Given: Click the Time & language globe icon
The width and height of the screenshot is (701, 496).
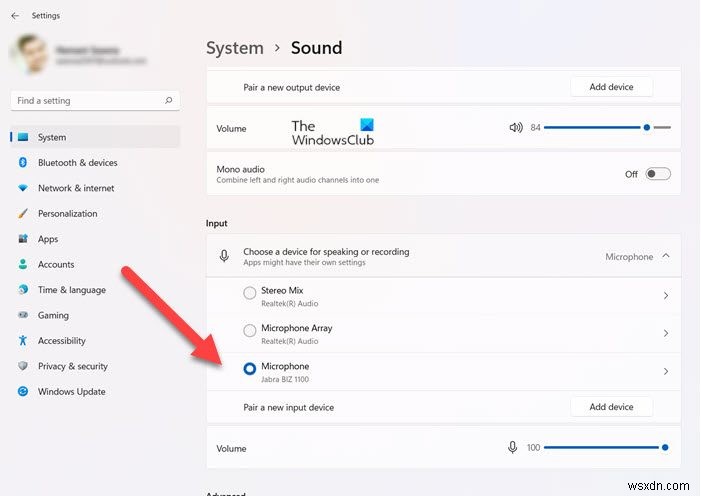Looking at the screenshot, I should 23,289.
